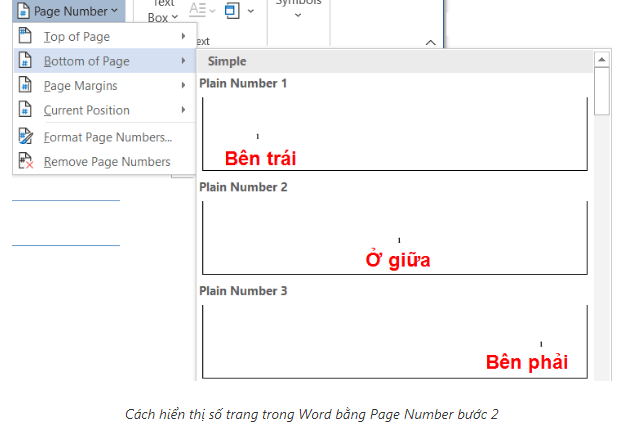Collapse the ribbon with the chevron
This screenshot has width=618, height=425.
click(430, 42)
